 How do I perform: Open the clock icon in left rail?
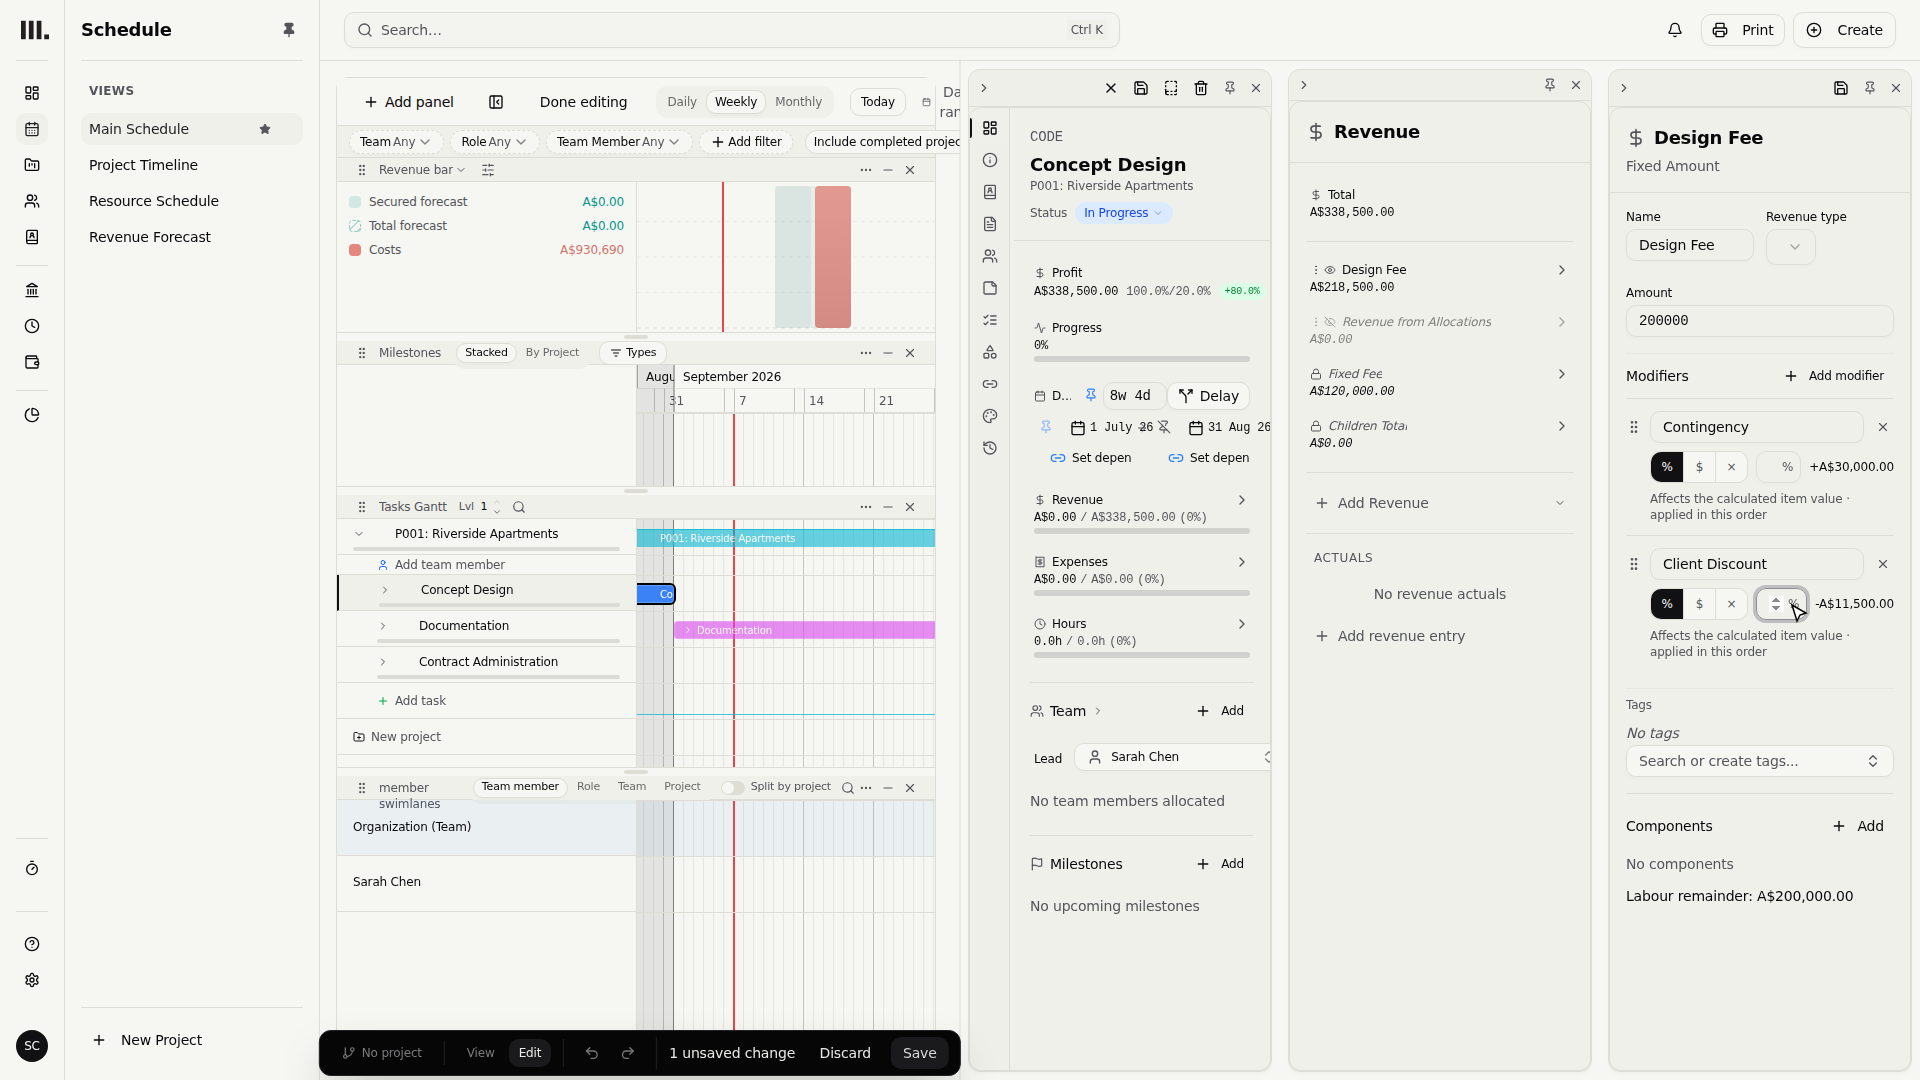(x=32, y=326)
